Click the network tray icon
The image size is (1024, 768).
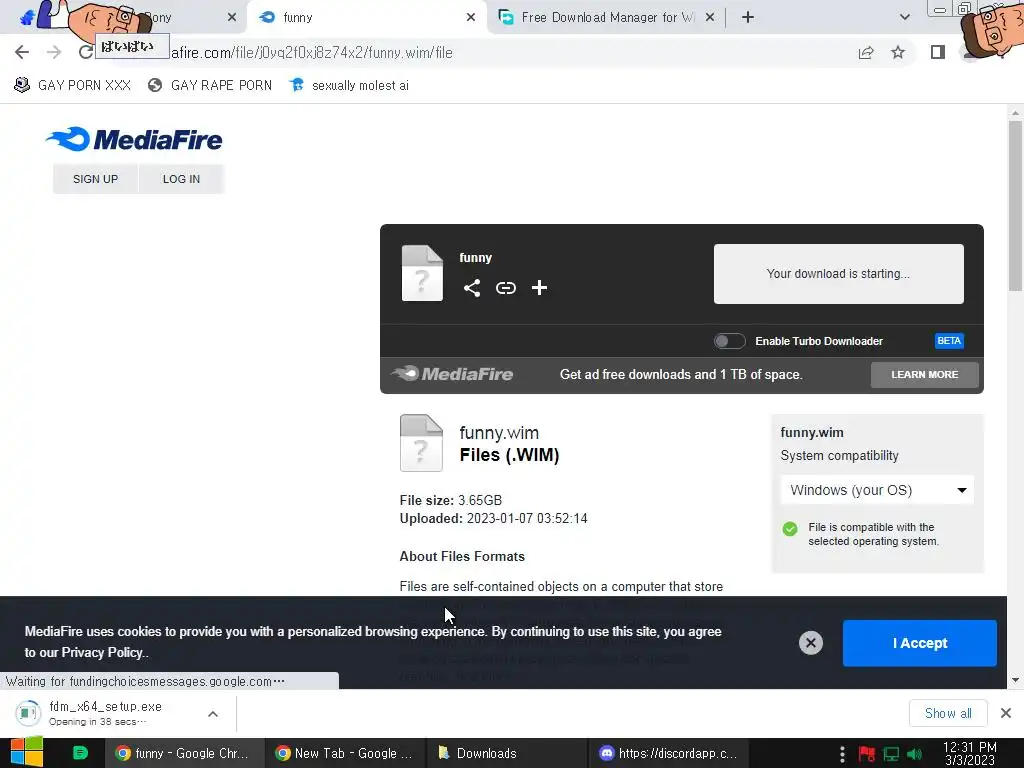pos(891,754)
